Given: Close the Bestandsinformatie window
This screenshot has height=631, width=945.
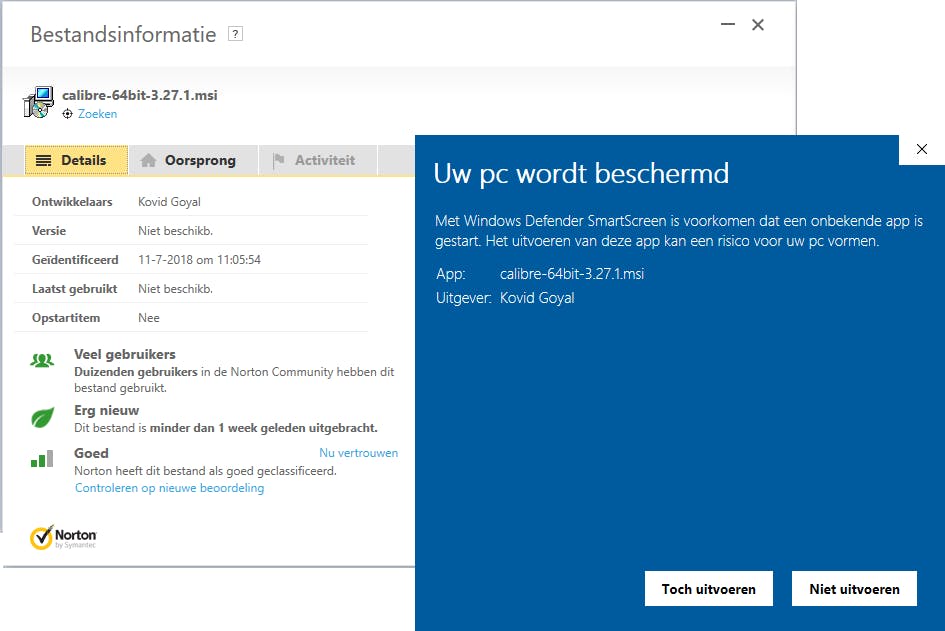Looking at the screenshot, I should coord(758,25).
